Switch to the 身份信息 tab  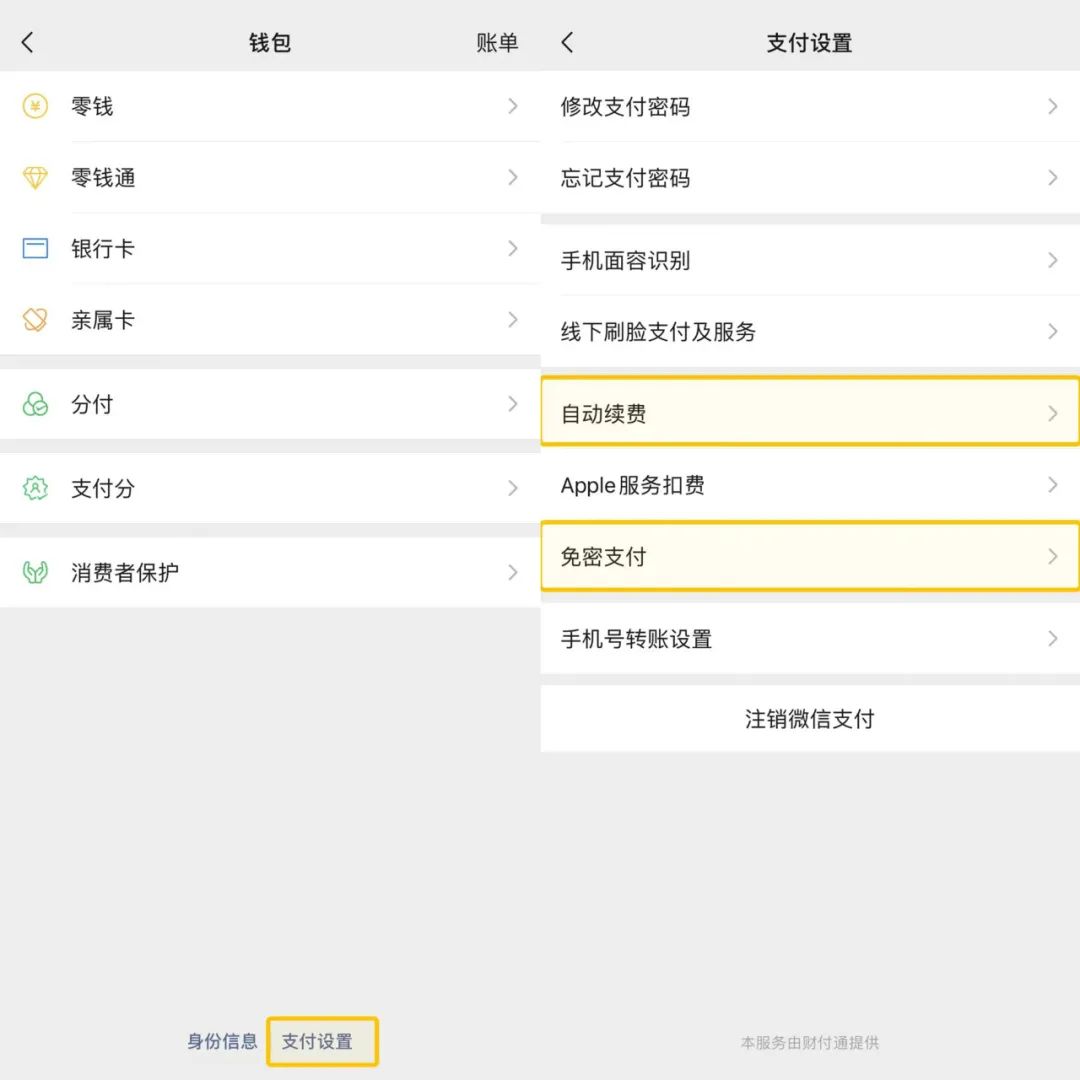(x=221, y=1041)
